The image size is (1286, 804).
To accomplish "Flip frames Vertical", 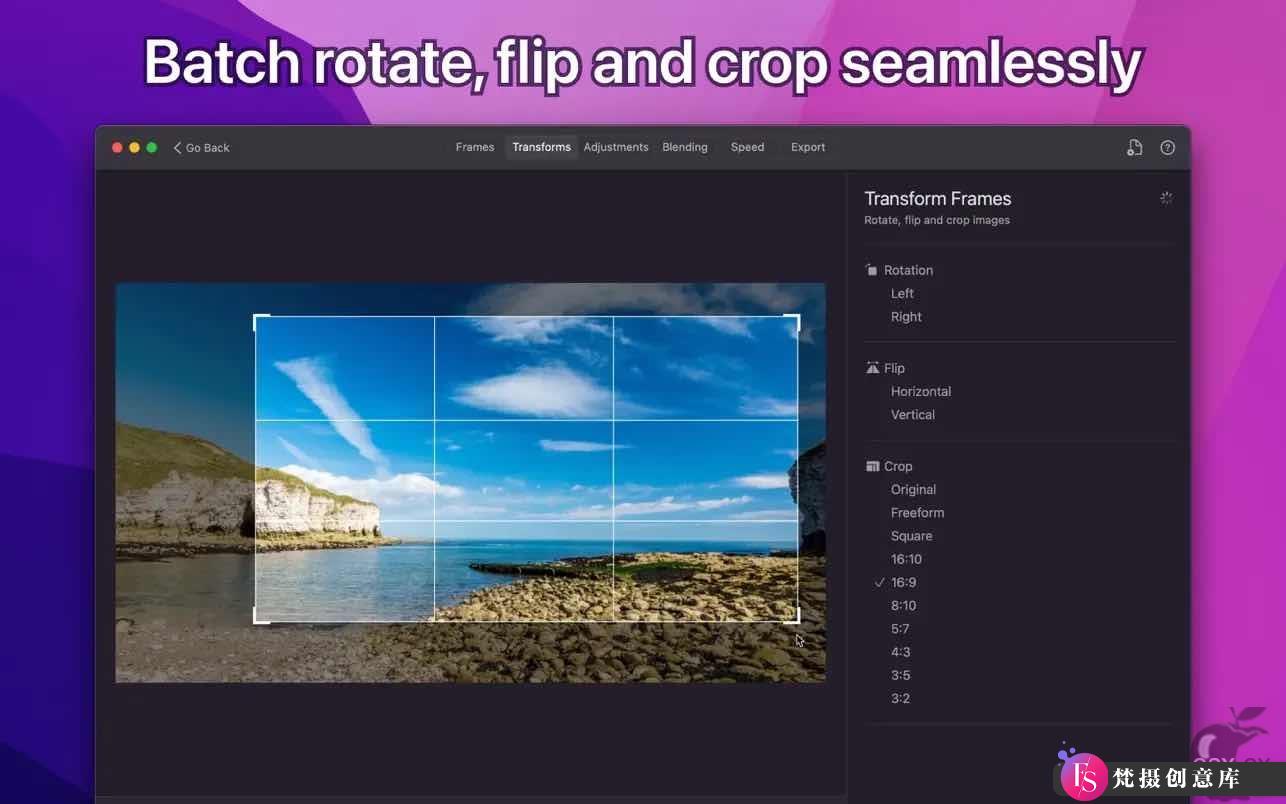I will click(x=913, y=414).
